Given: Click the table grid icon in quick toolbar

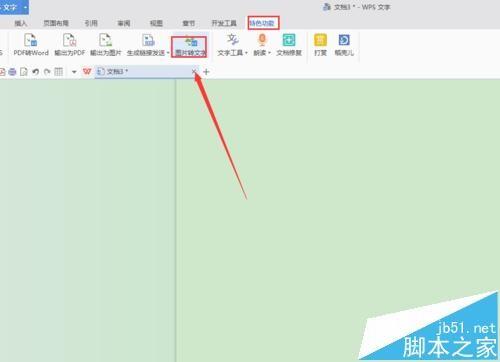Looking at the screenshot, I should 59,72.
